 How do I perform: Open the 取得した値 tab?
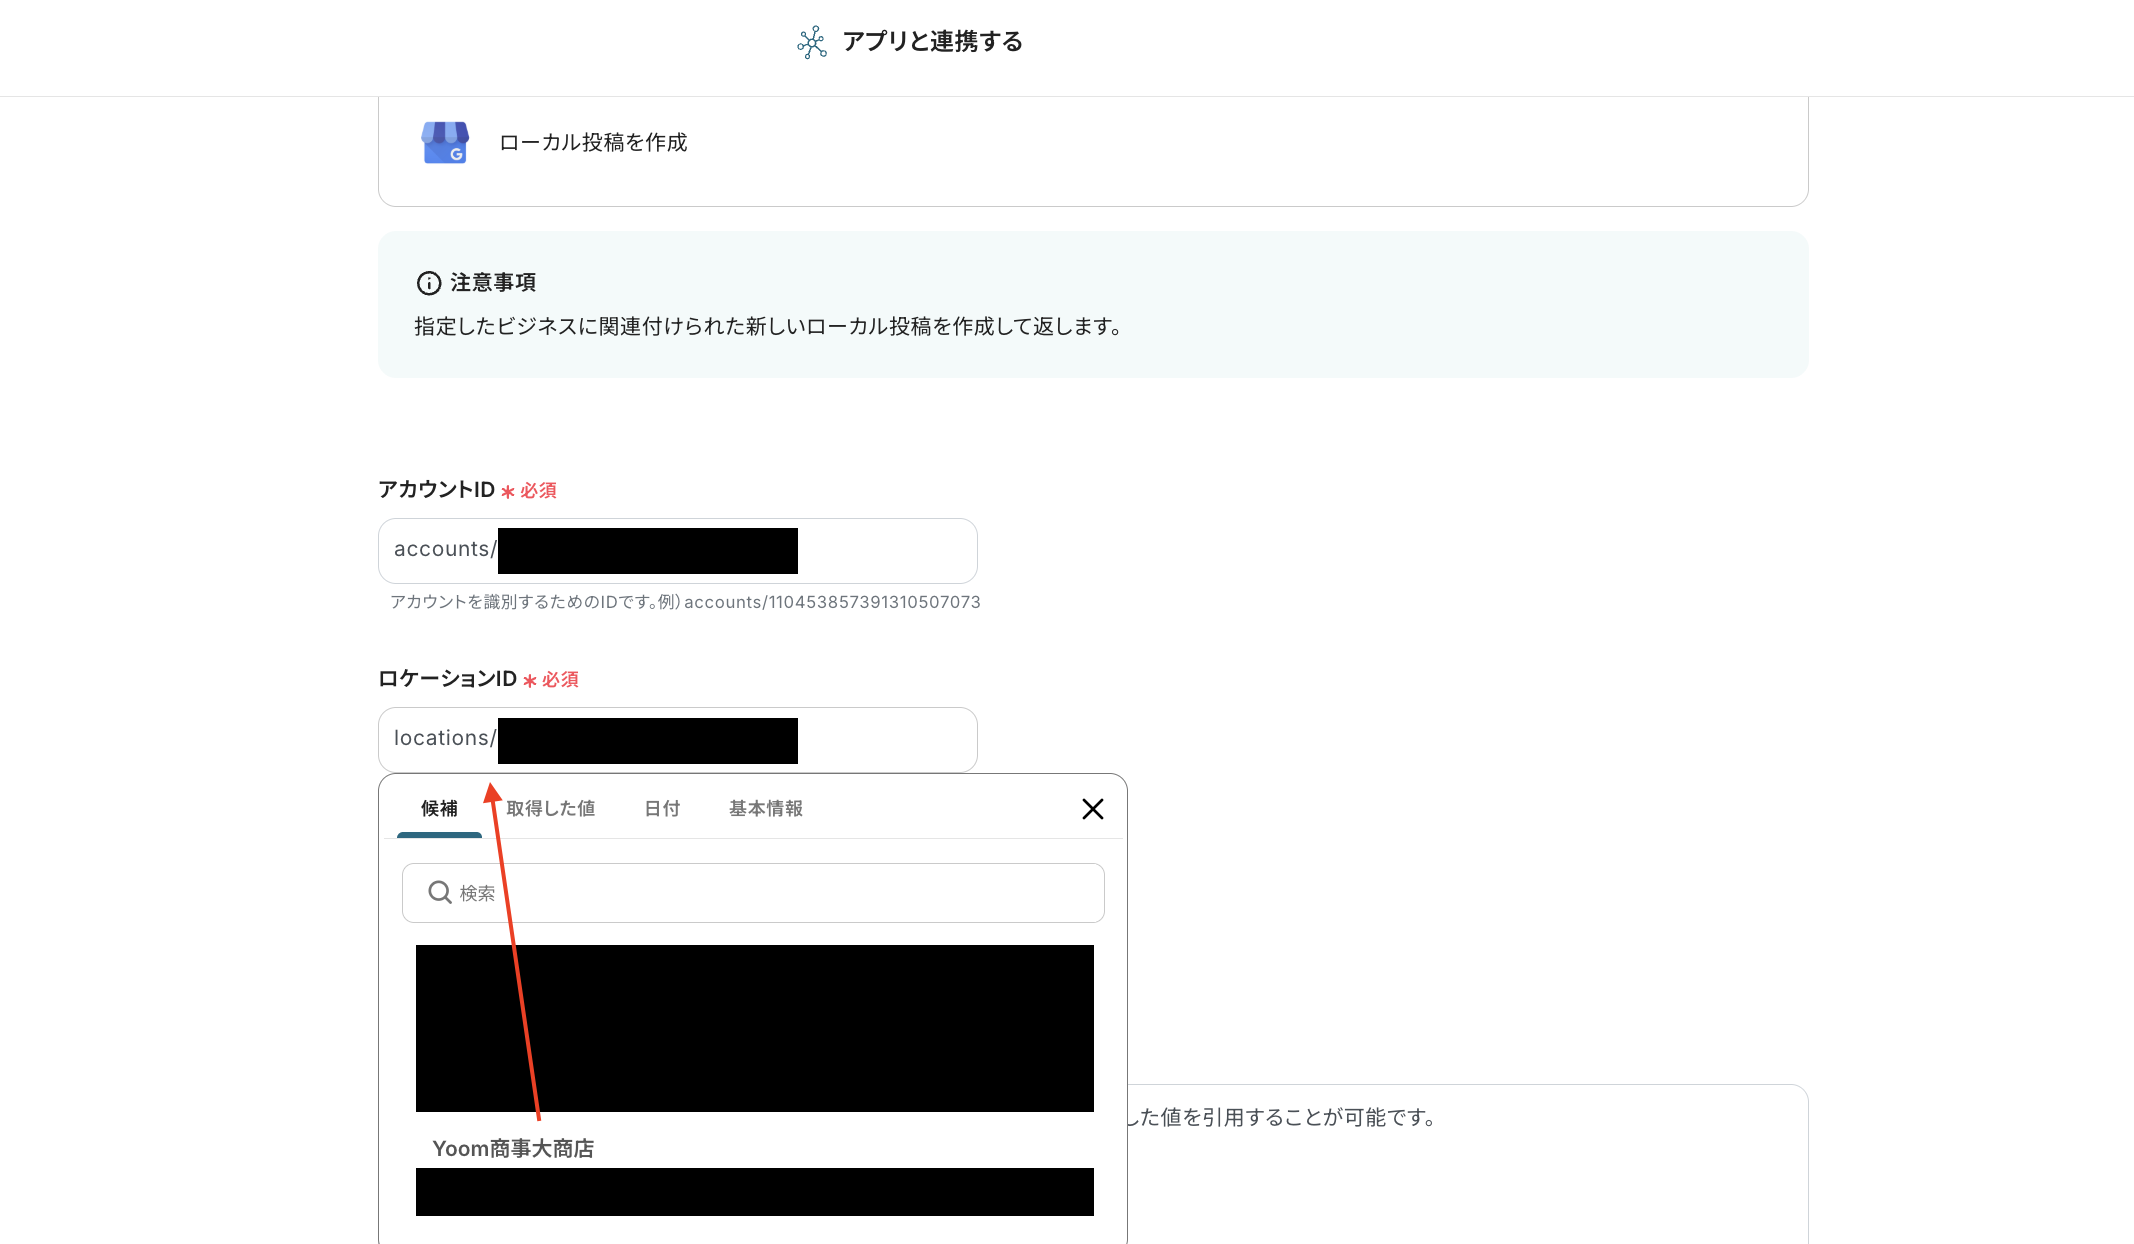(550, 808)
